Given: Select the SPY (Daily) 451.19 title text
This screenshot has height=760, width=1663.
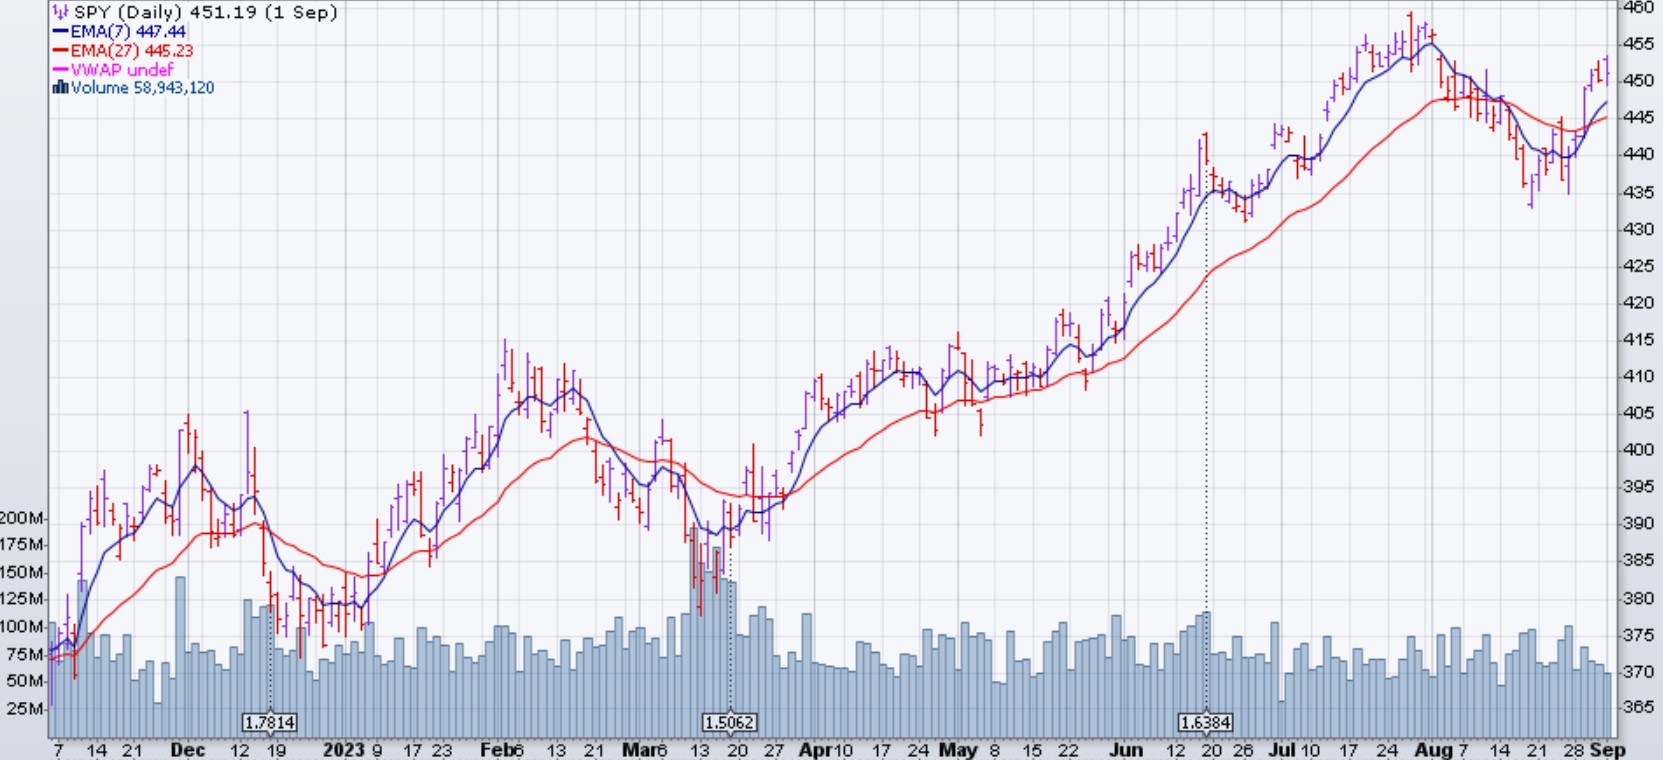Looking at the screenshot, I should click(205, 13).
